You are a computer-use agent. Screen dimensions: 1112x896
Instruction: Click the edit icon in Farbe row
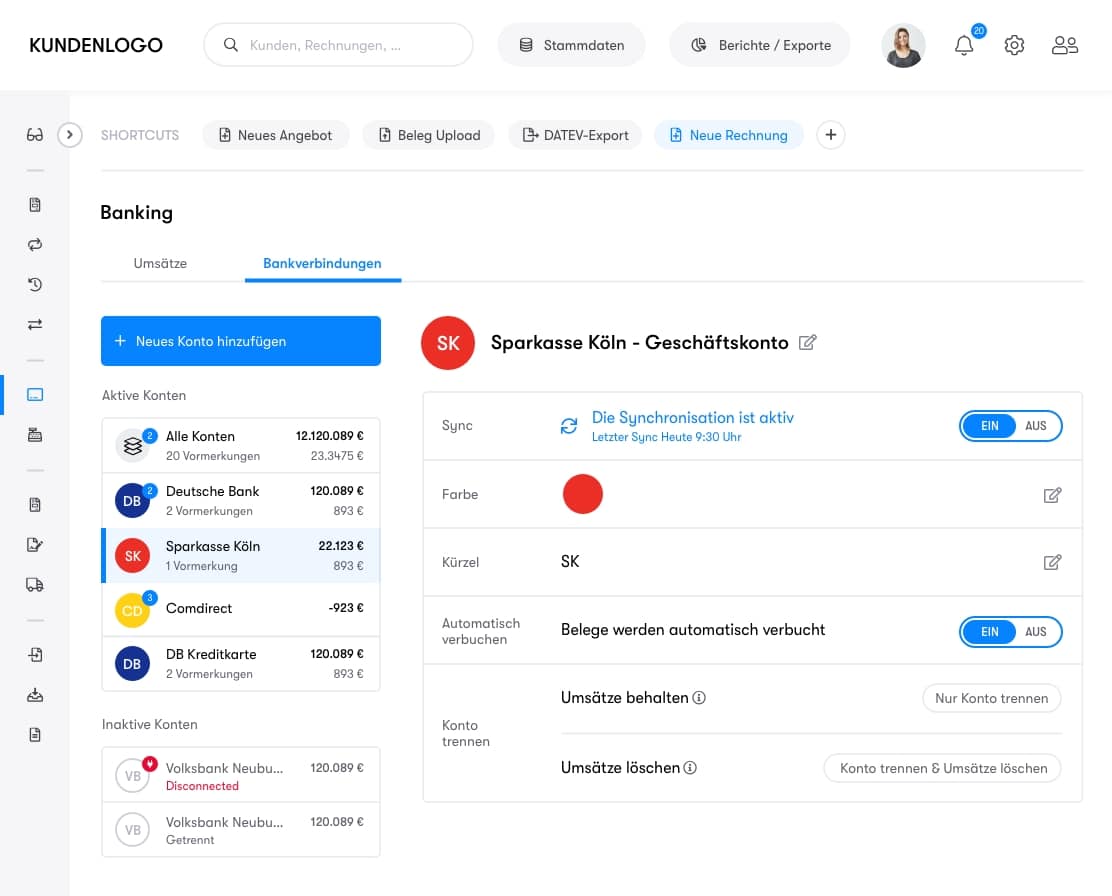click(x=1052, y=495)
